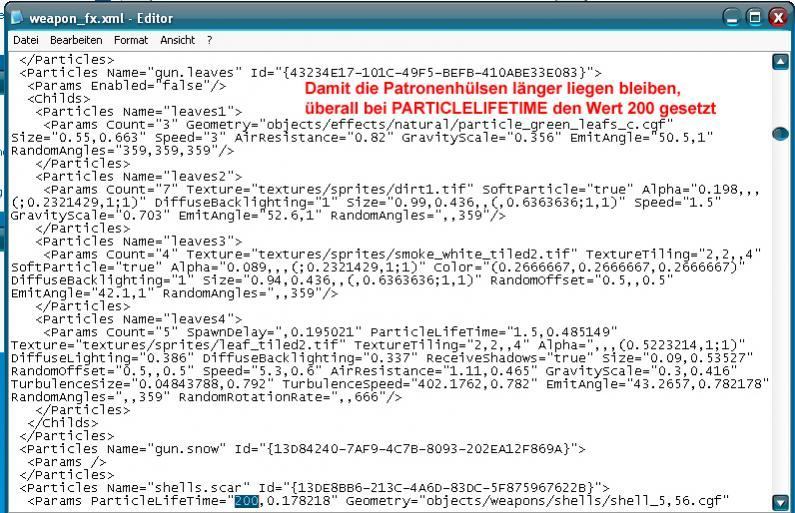The width and height of the screenshot is (795, 513).
Task: Open the Ansicht menu
Action: (x=177, y=40)
